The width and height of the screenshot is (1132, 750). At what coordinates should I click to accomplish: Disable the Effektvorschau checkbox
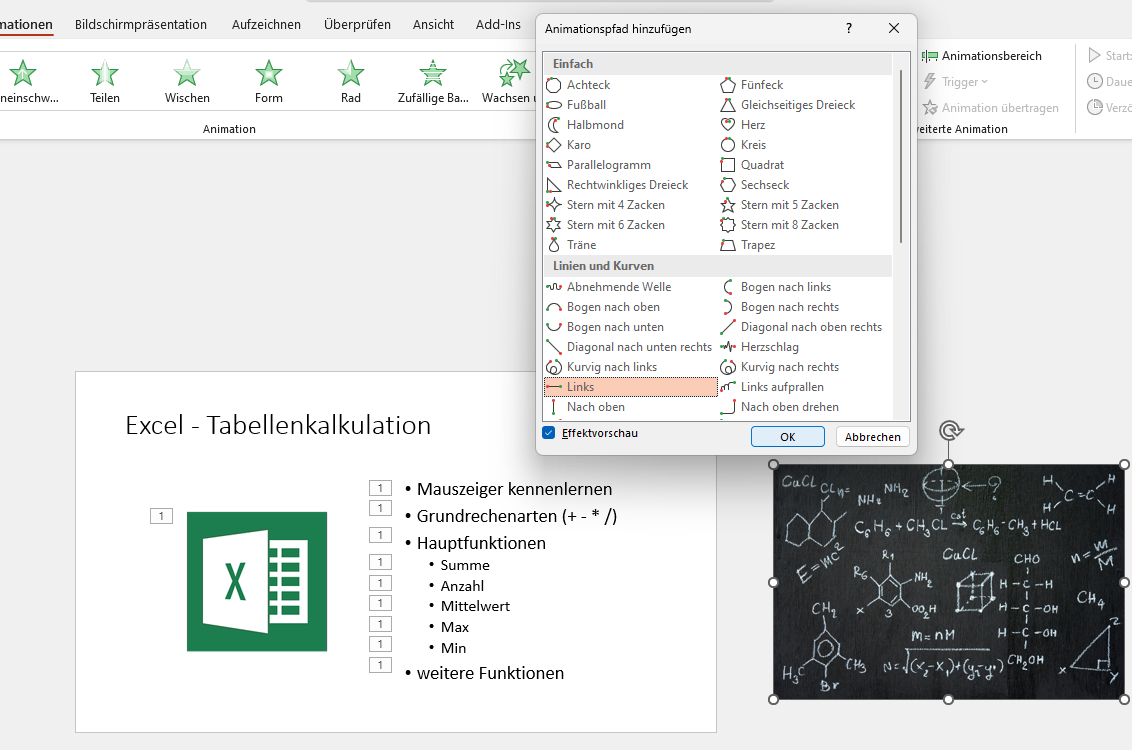point(548,432)
